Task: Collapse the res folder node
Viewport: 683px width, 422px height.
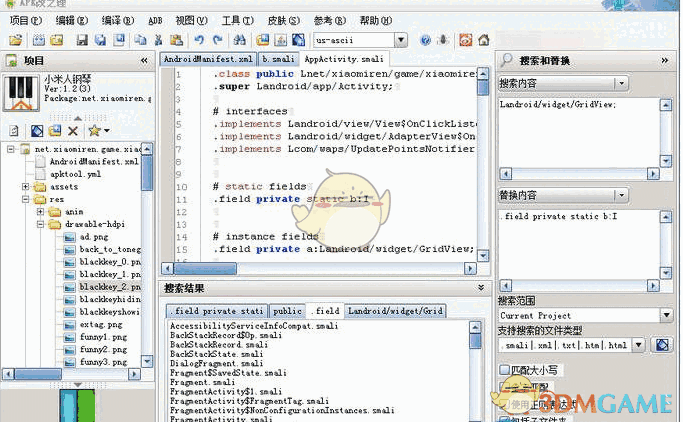Action: click(25, 199)
